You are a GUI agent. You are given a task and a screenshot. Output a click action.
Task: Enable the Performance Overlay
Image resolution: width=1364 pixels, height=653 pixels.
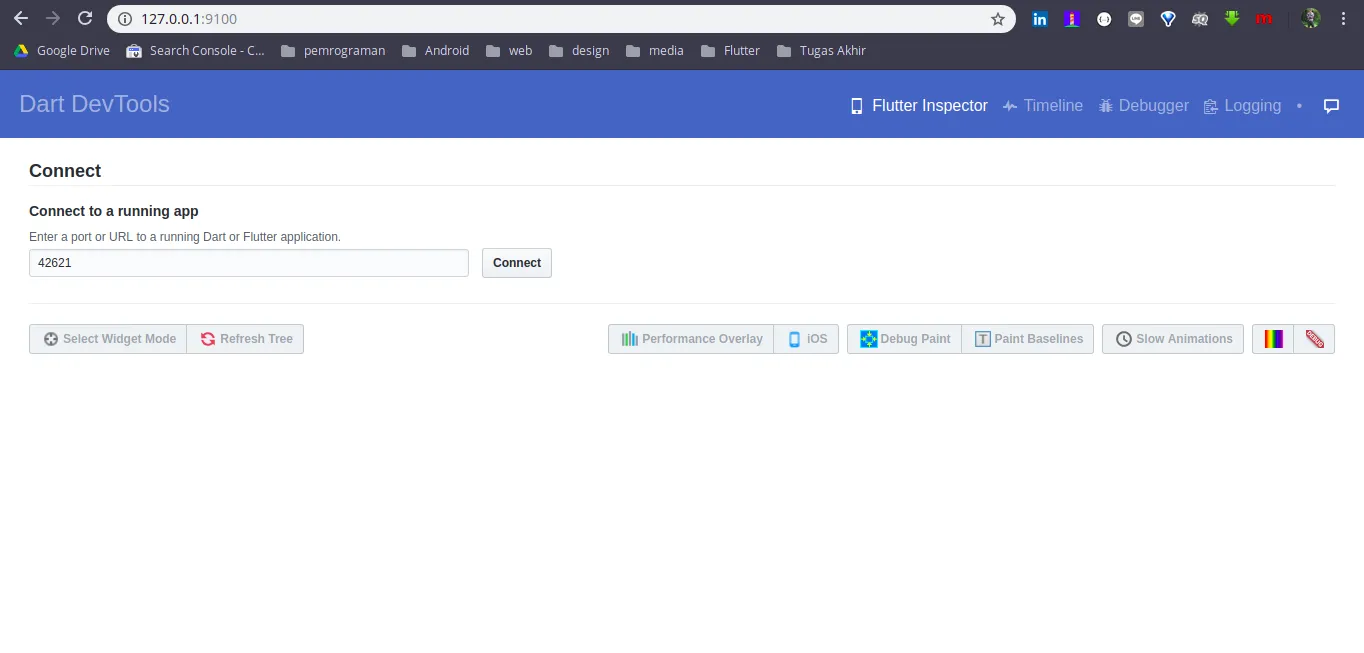point(690,339)
